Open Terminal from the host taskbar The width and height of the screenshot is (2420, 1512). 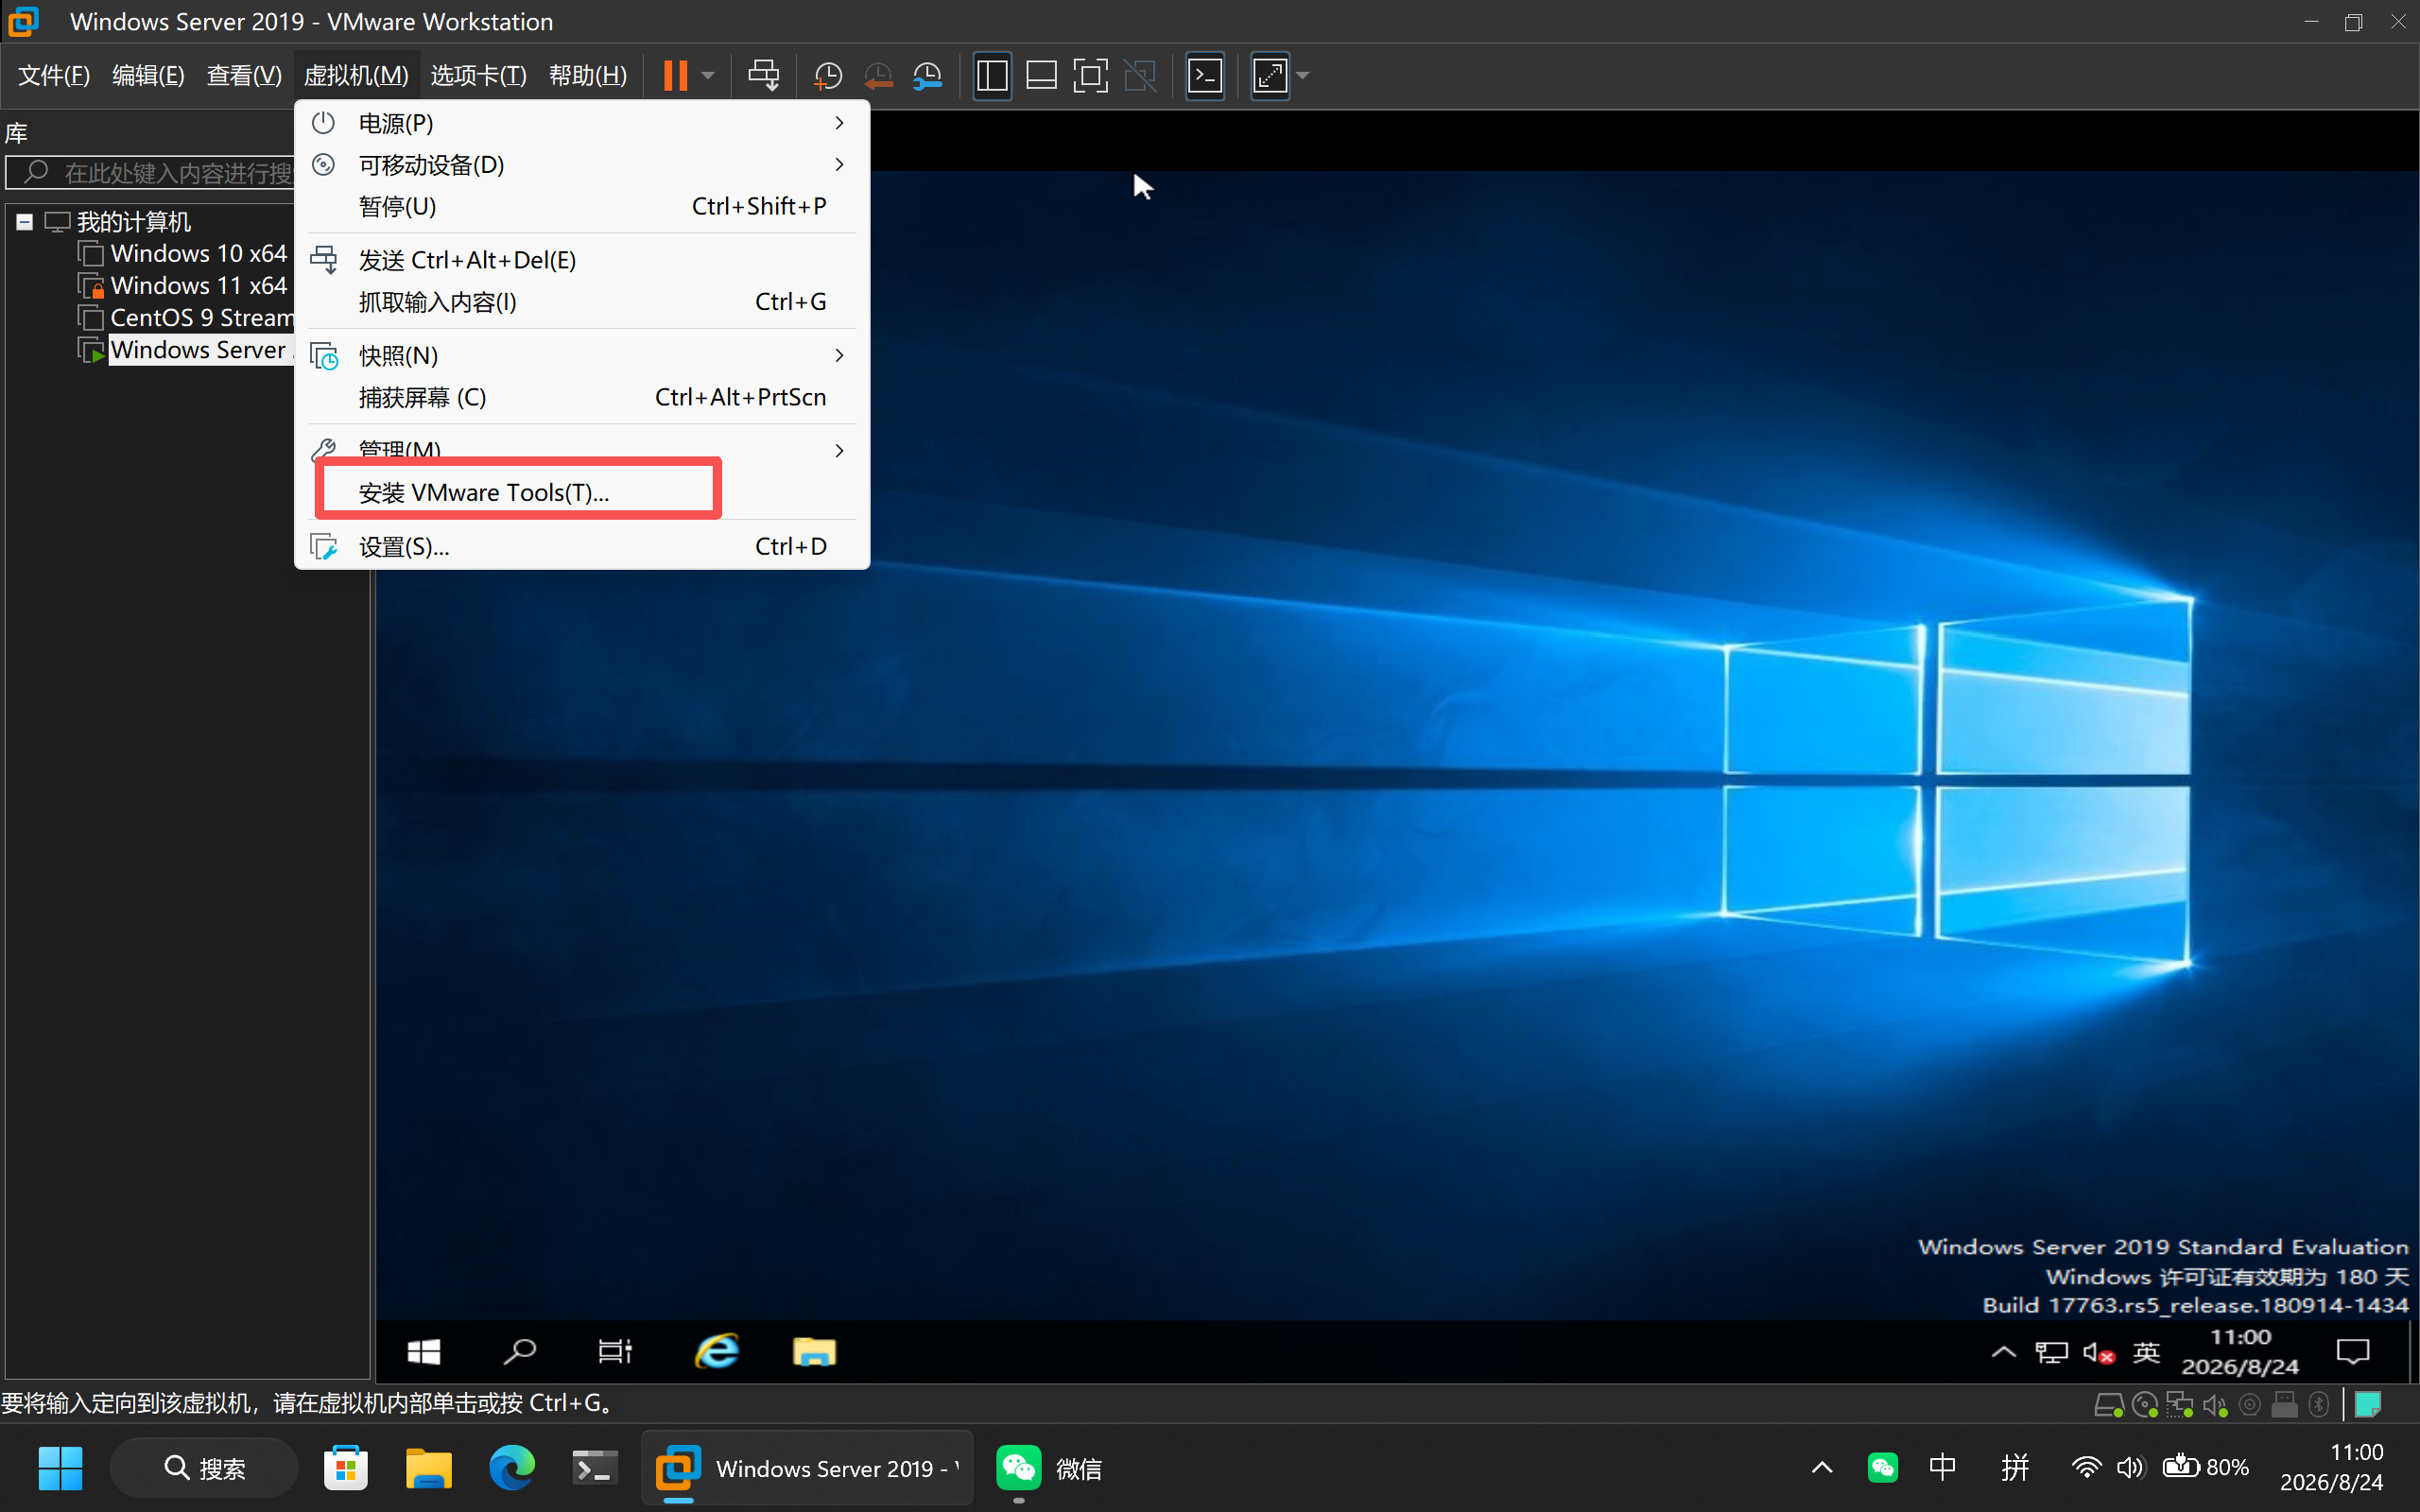(594, 1468)
